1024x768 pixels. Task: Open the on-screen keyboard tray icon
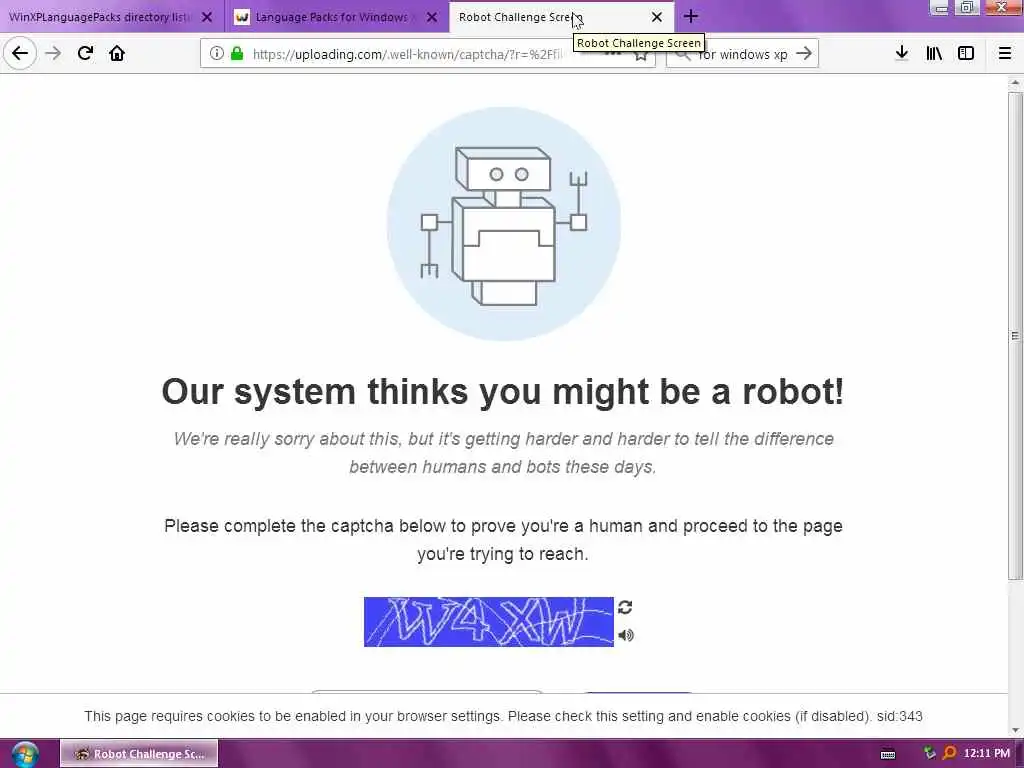888,754
